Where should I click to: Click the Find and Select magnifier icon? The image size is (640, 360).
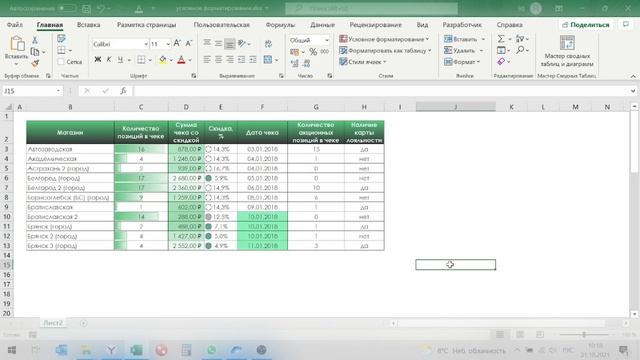pos(520,50)
